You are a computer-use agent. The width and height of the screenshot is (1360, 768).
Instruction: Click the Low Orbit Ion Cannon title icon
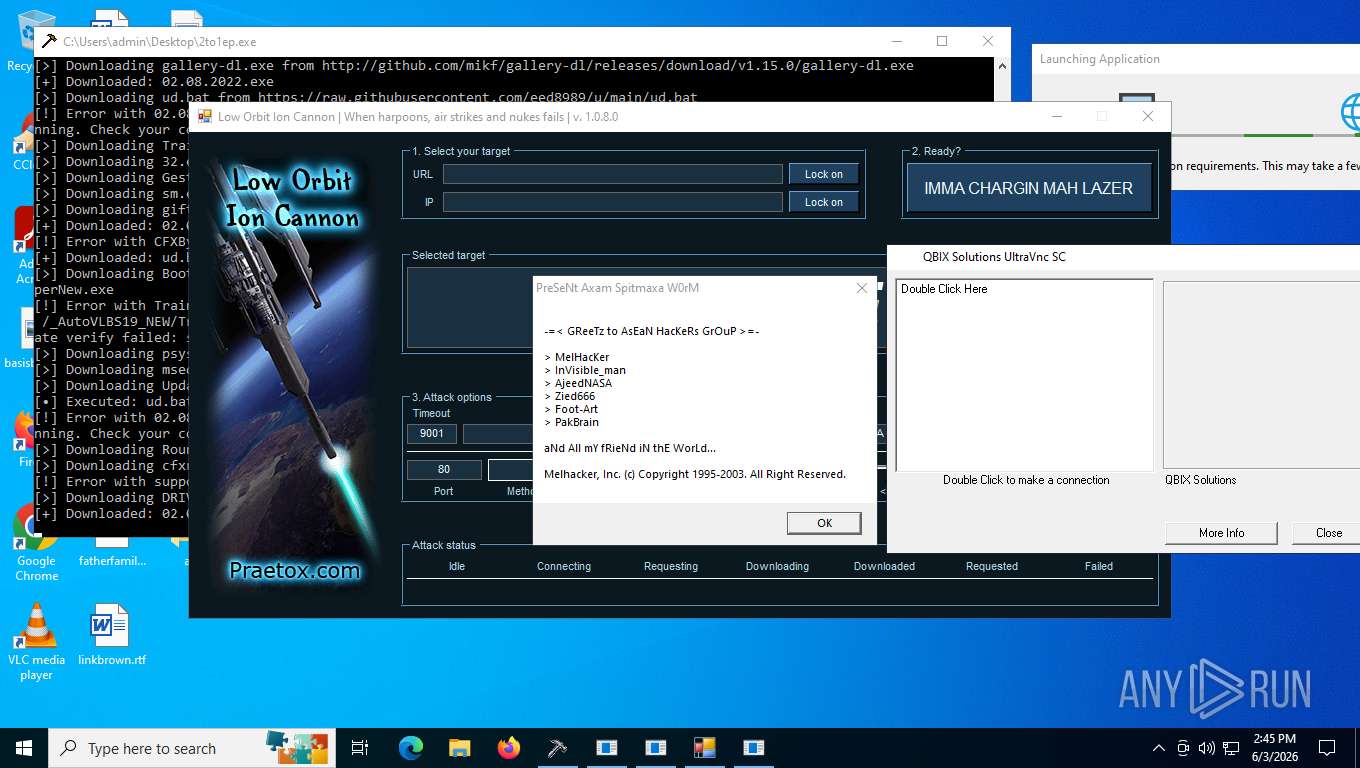pos(204,116)
